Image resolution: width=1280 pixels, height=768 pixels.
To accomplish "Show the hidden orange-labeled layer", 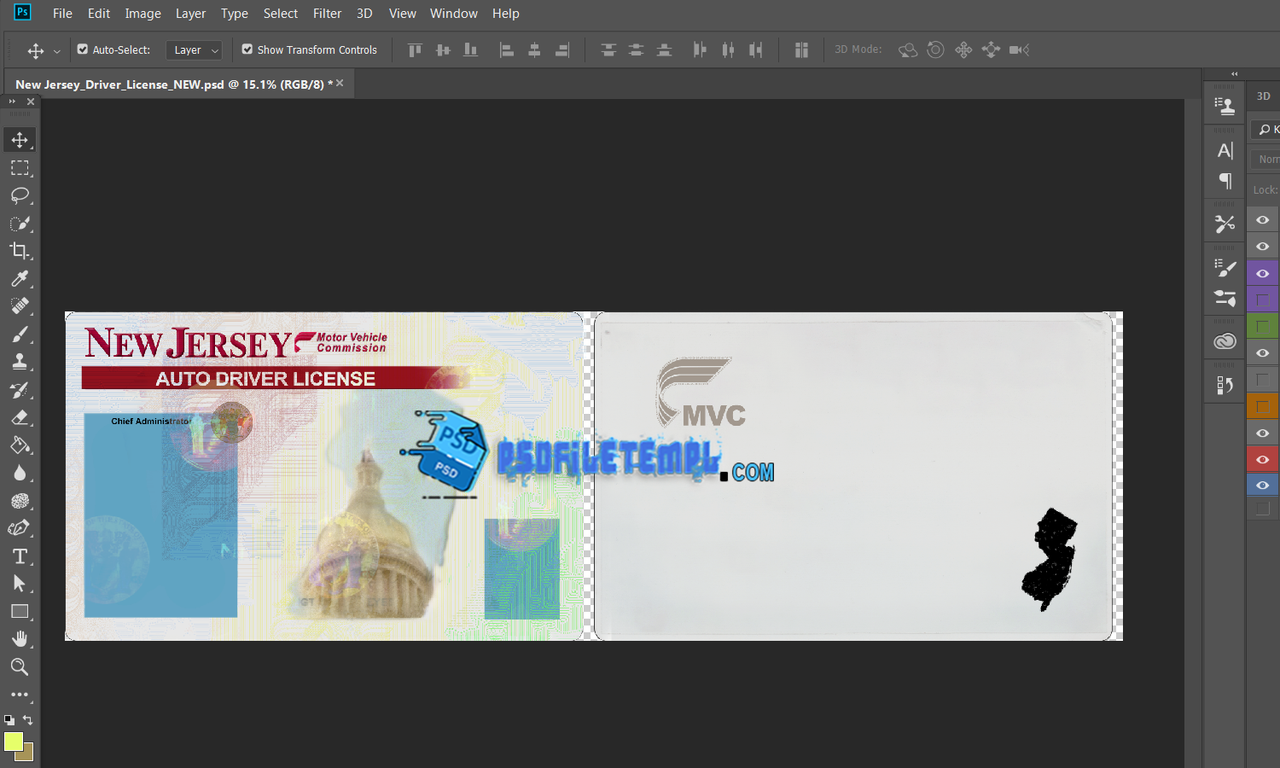I will pos(1263,406).
